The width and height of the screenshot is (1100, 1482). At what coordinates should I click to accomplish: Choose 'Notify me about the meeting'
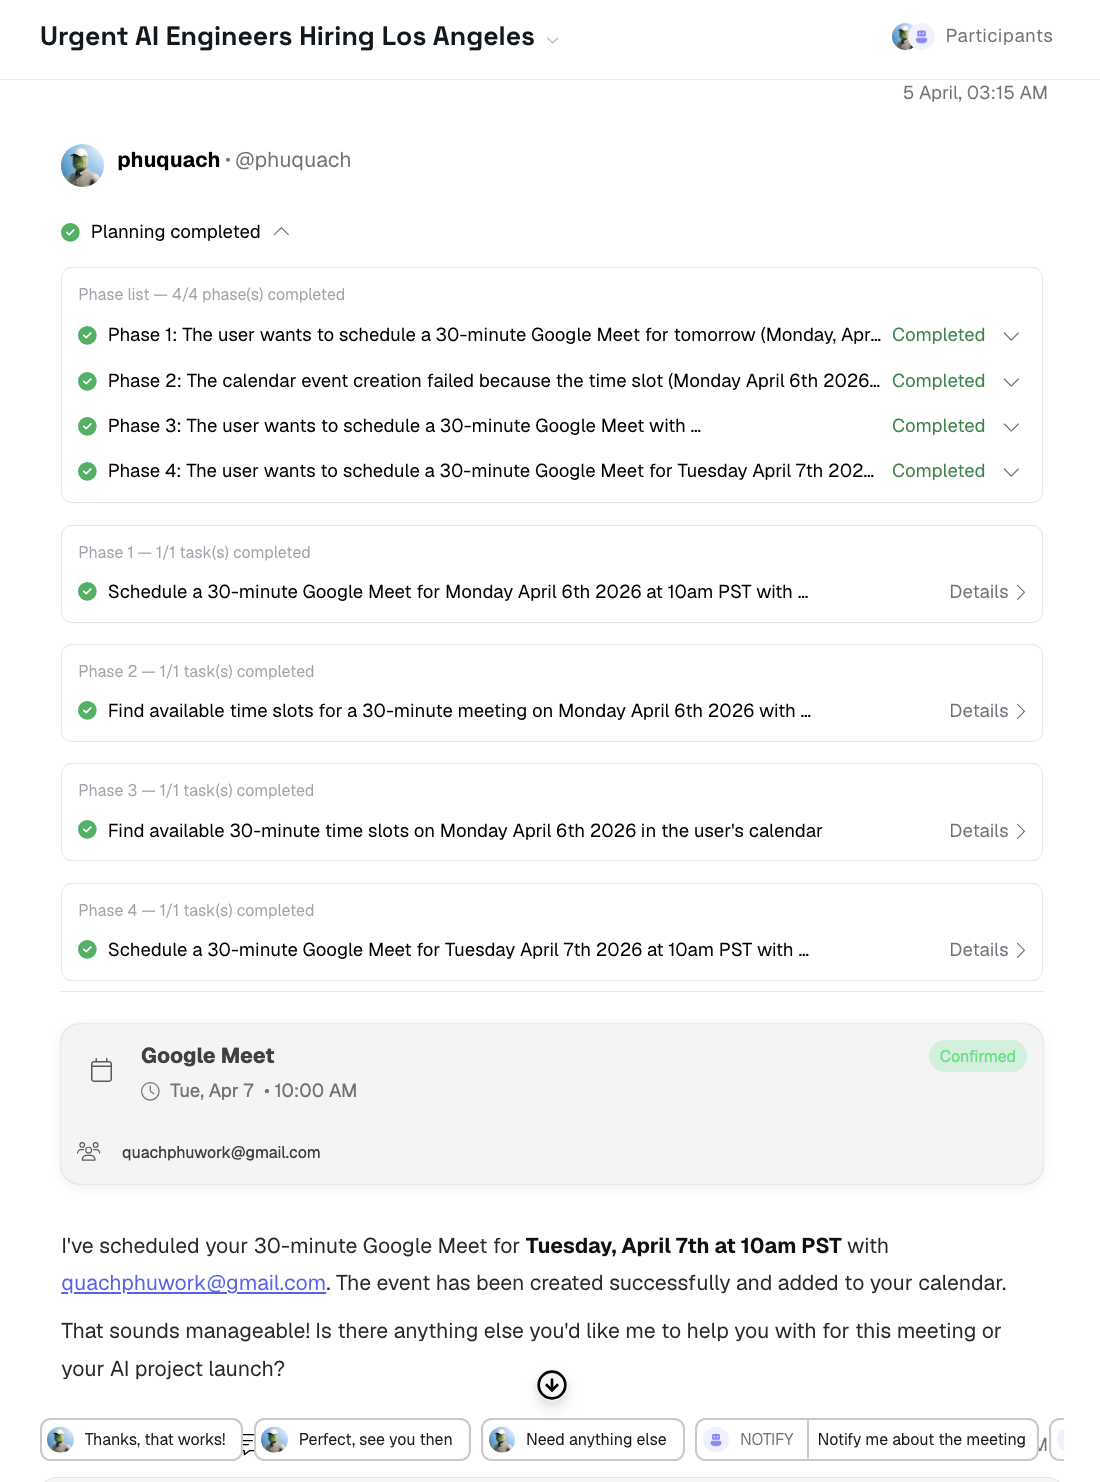921,1440
